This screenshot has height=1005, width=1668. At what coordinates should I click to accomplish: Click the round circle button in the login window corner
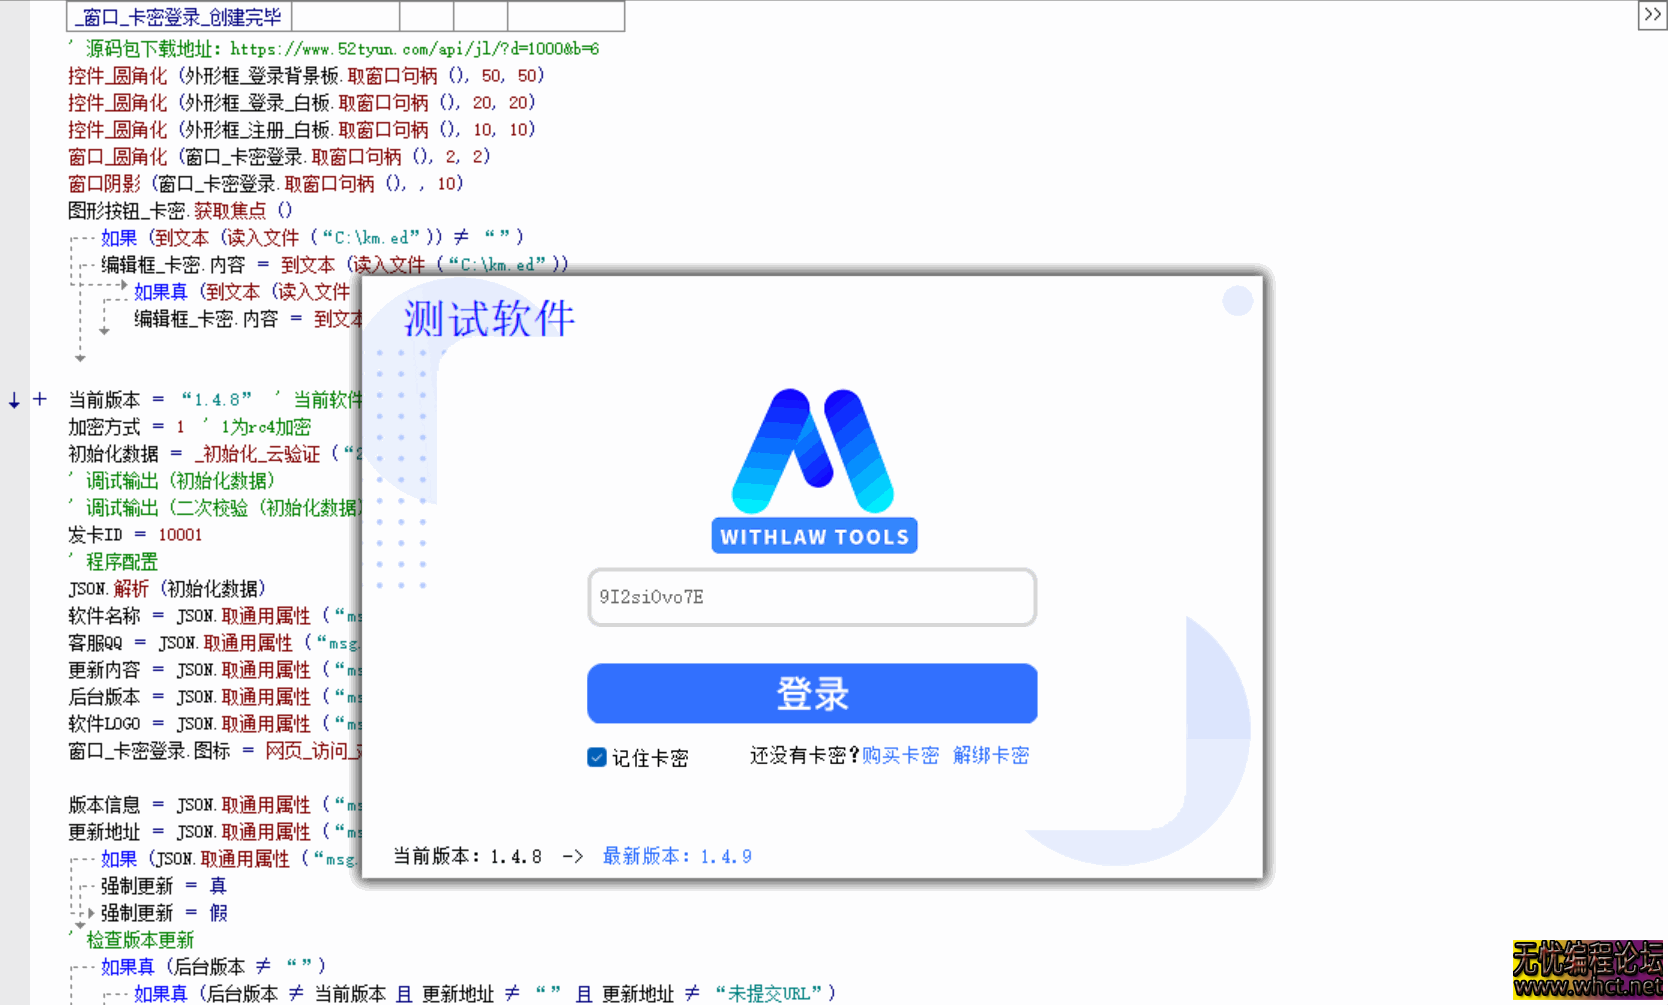tap(1238, 300)
